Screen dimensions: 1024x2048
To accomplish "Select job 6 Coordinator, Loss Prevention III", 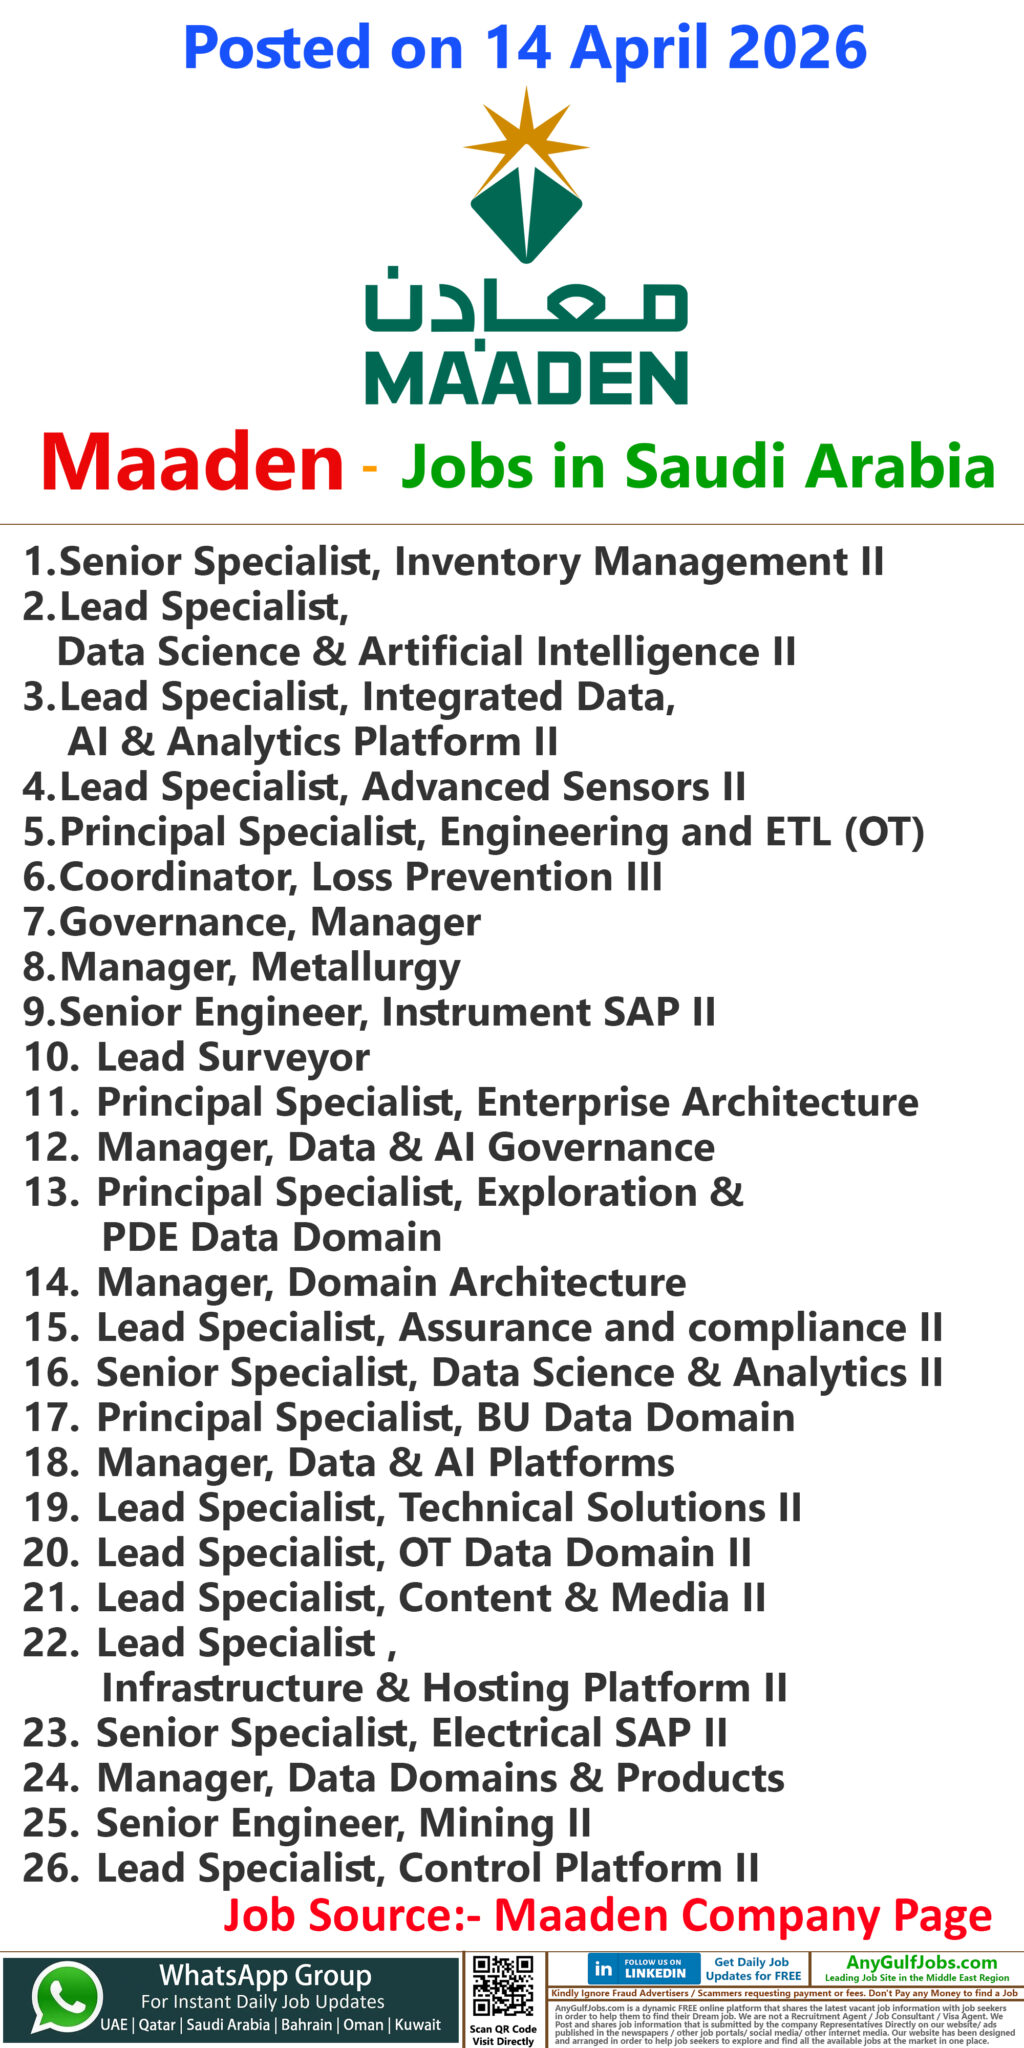I will tap(343, 877).
